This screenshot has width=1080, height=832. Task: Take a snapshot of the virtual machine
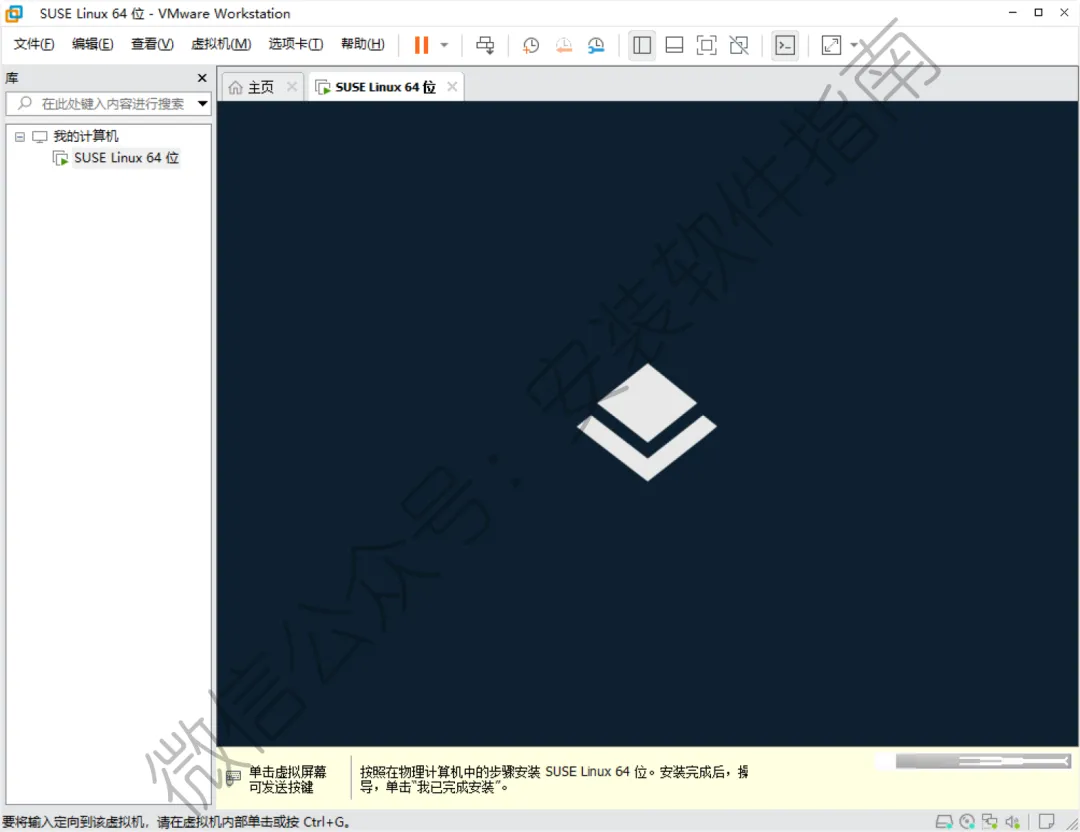click(530, 45)
